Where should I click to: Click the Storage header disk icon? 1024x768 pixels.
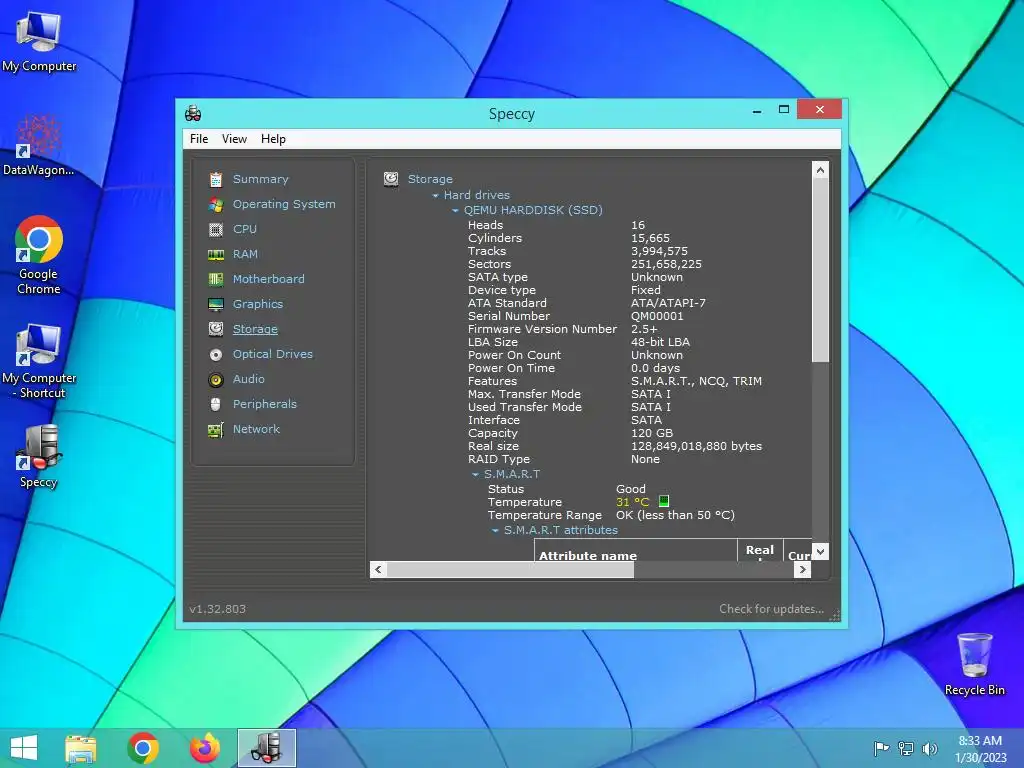[x=391, y=178]
